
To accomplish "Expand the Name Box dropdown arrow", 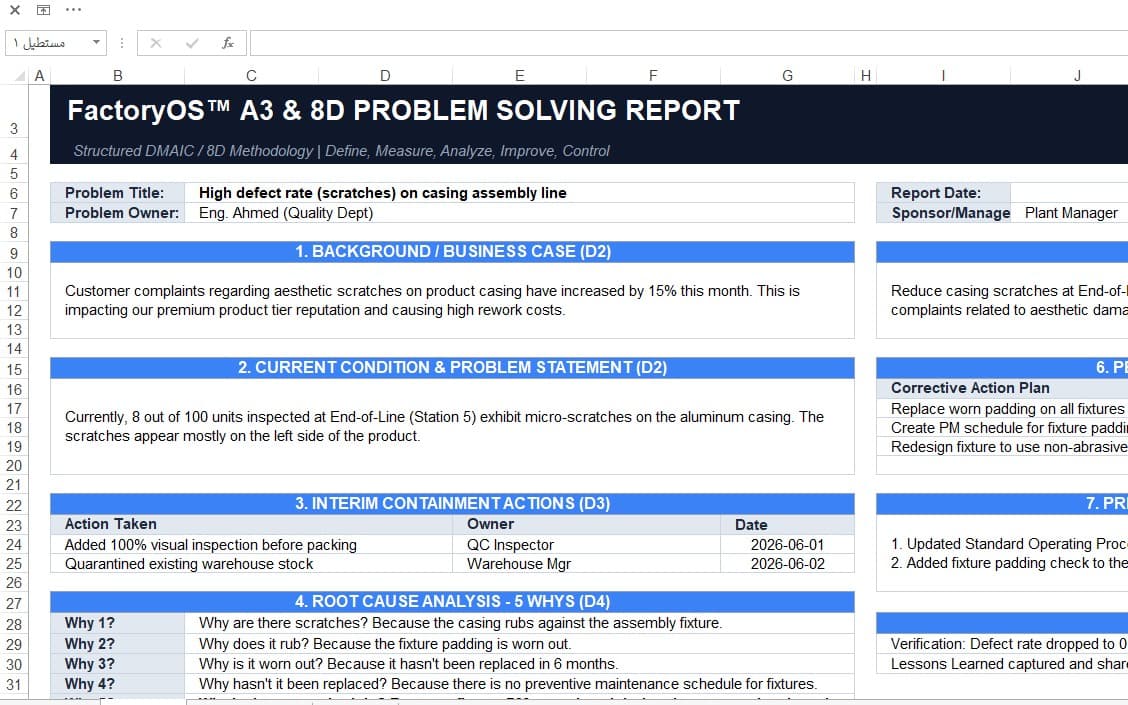I will point(96,42).
